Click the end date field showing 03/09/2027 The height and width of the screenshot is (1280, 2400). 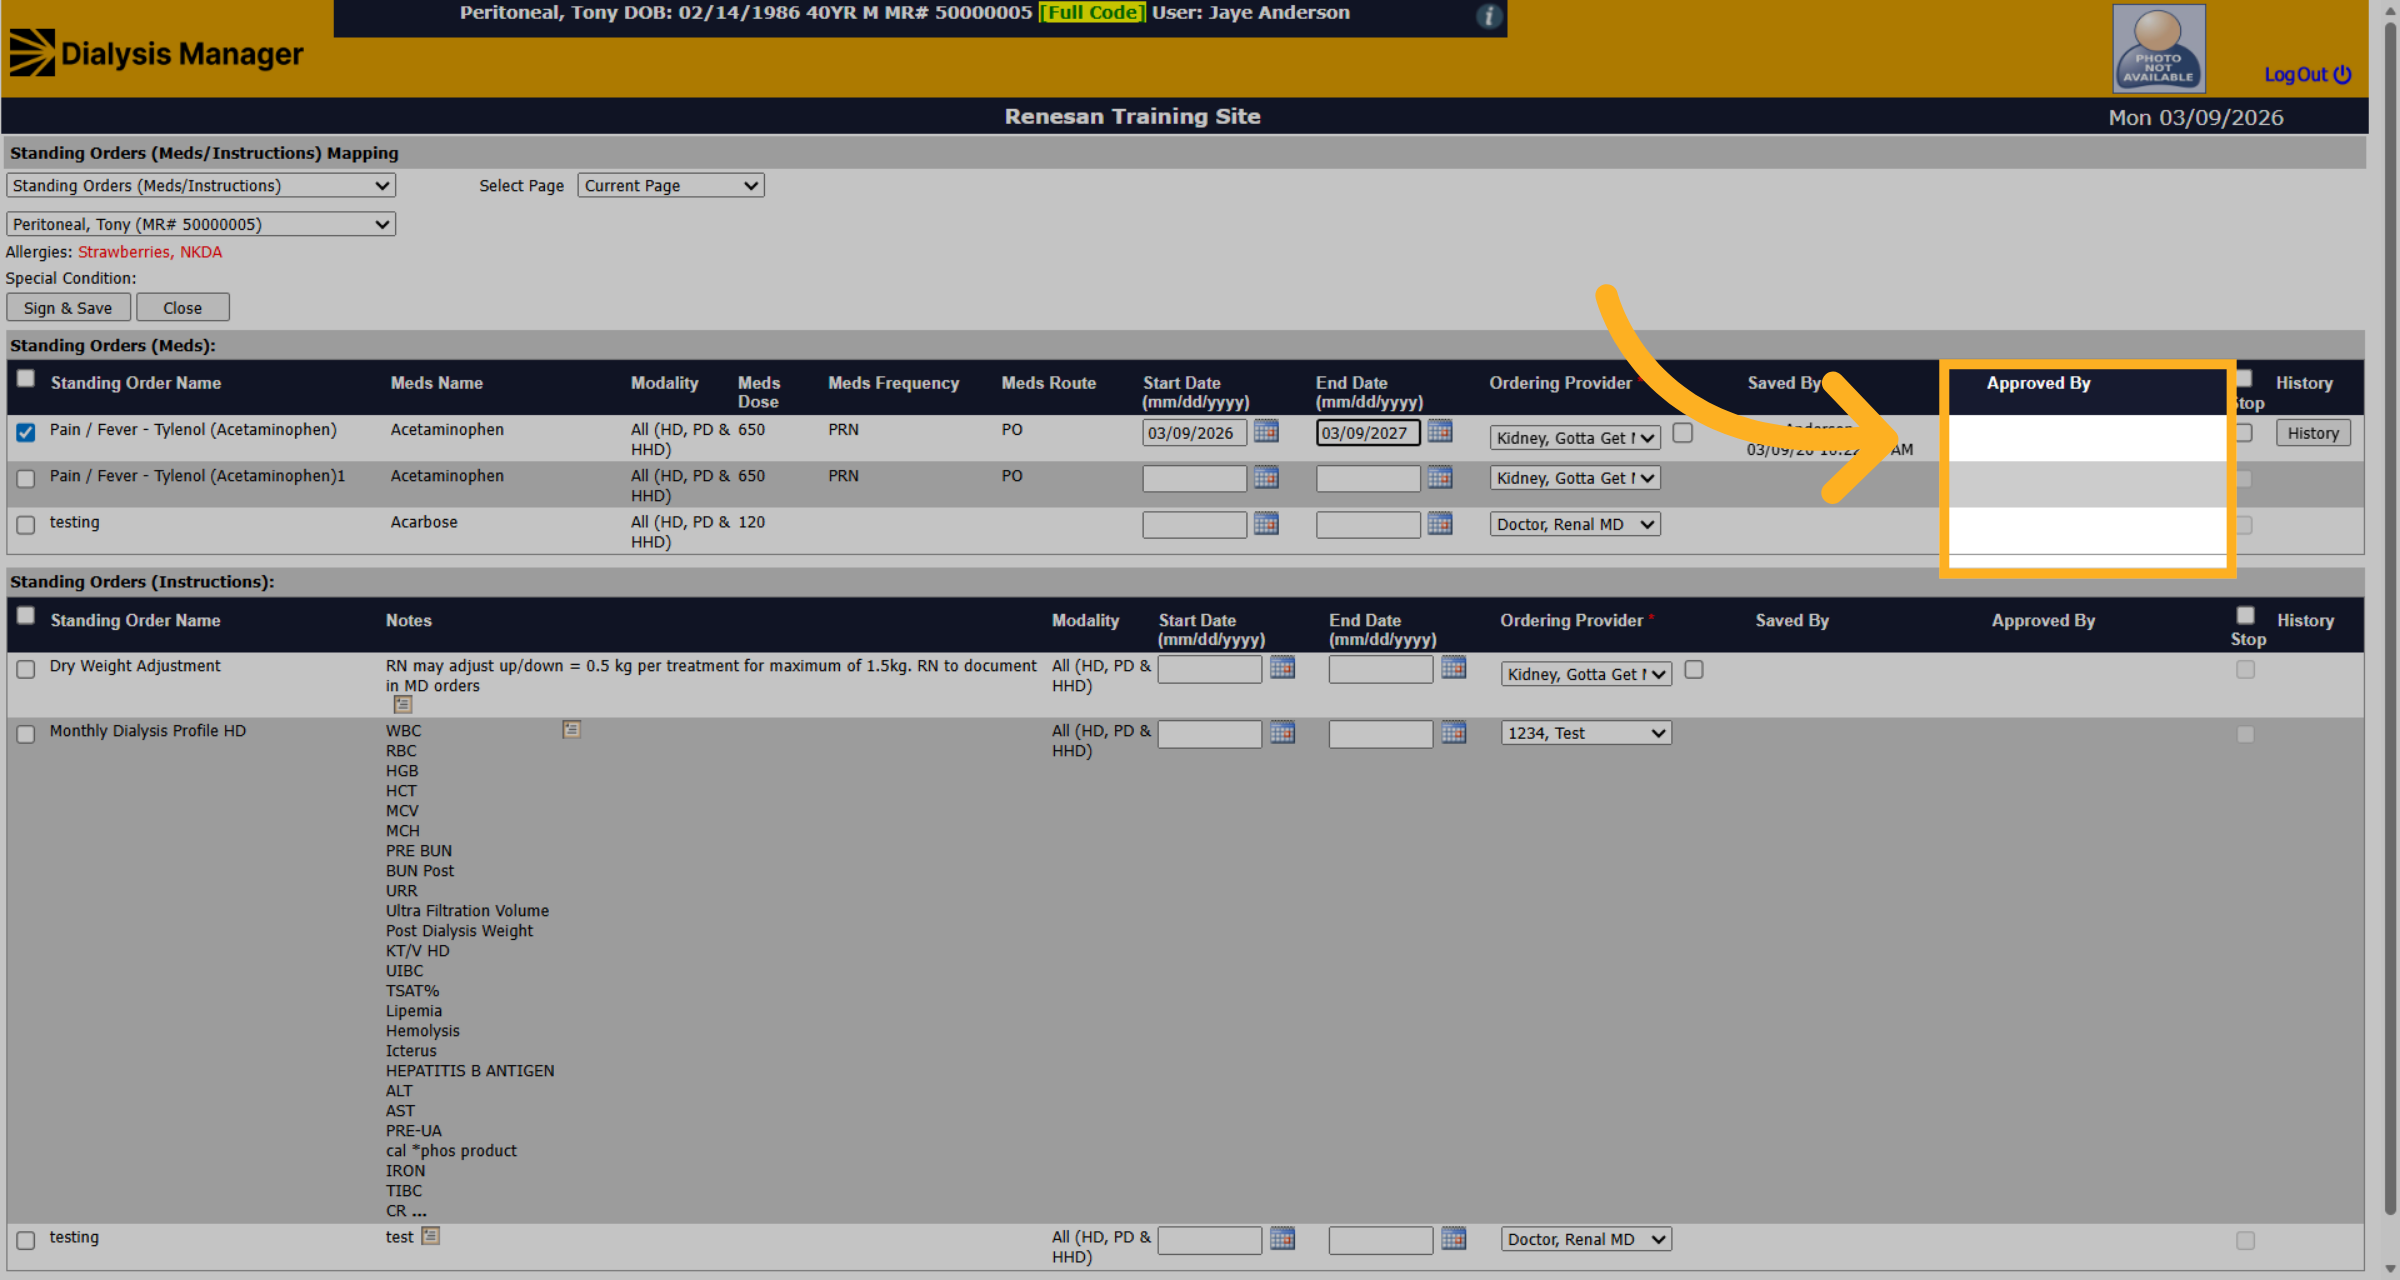pyautogui.click(x=1368, y=433)
